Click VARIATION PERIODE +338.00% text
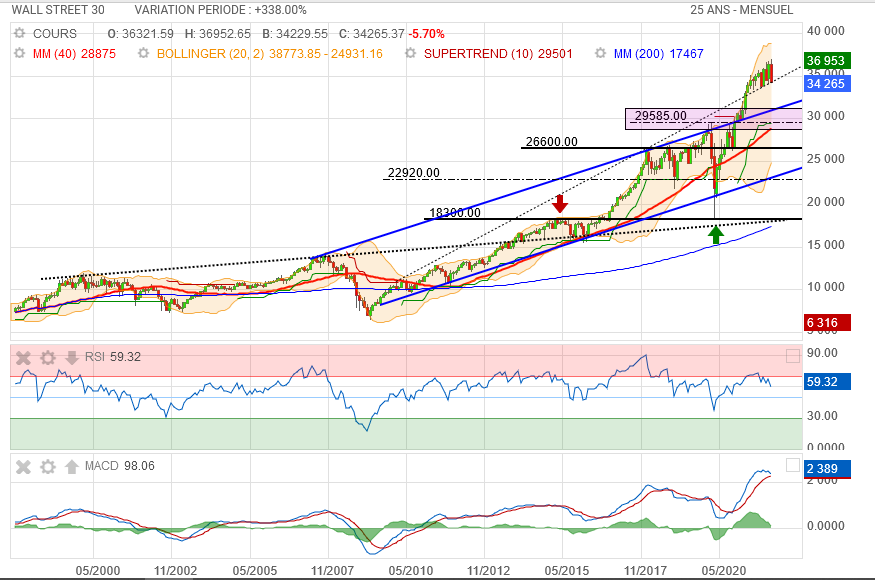Screen dimensions: 875x580 (x=220, y=9)
